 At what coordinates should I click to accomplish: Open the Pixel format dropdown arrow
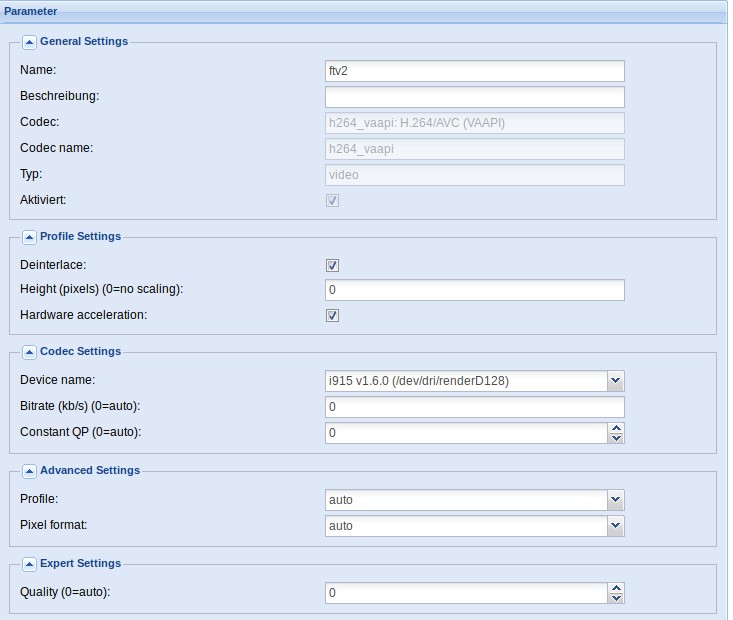616,526
